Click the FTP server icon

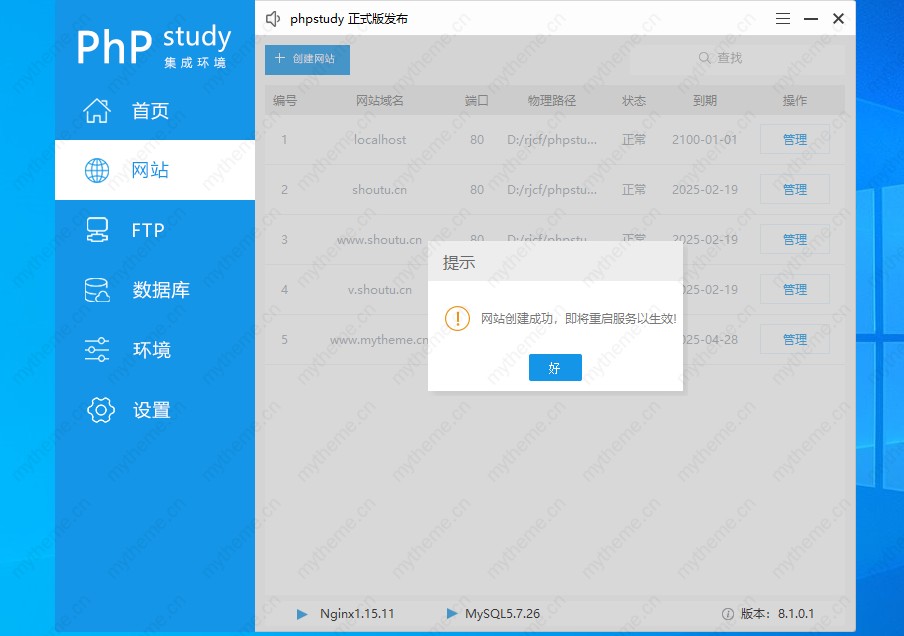tap(97, 229)
